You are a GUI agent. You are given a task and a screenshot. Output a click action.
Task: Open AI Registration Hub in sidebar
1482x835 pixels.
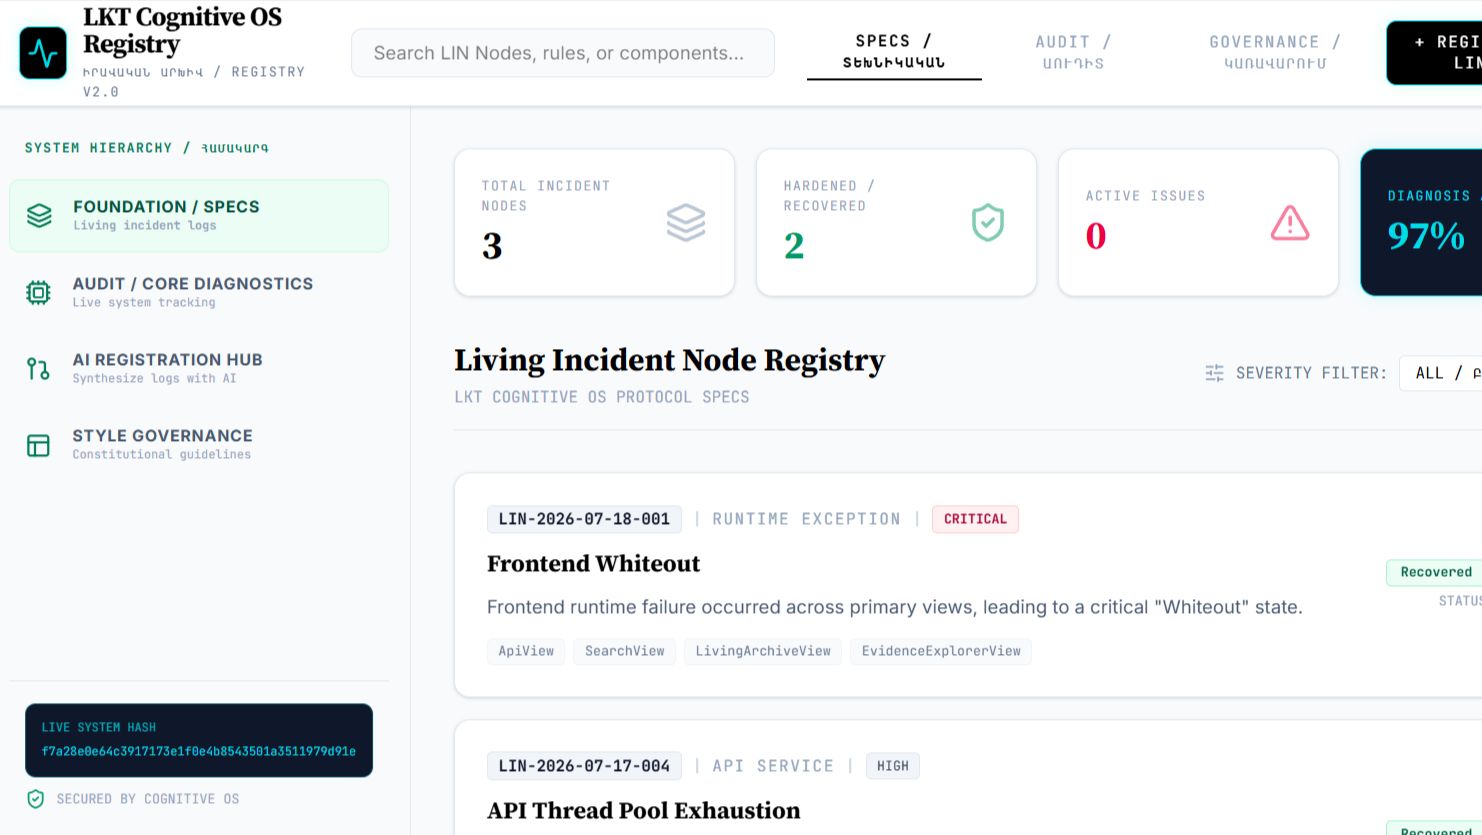pos(199,368)
